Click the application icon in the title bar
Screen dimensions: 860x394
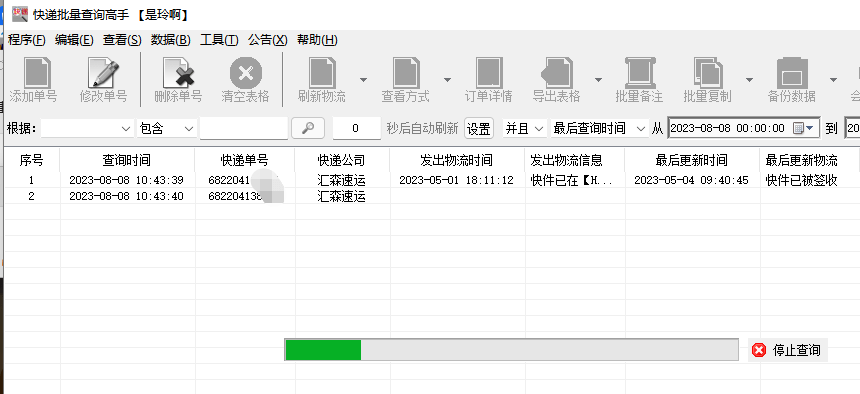click(x=20, y=14)
